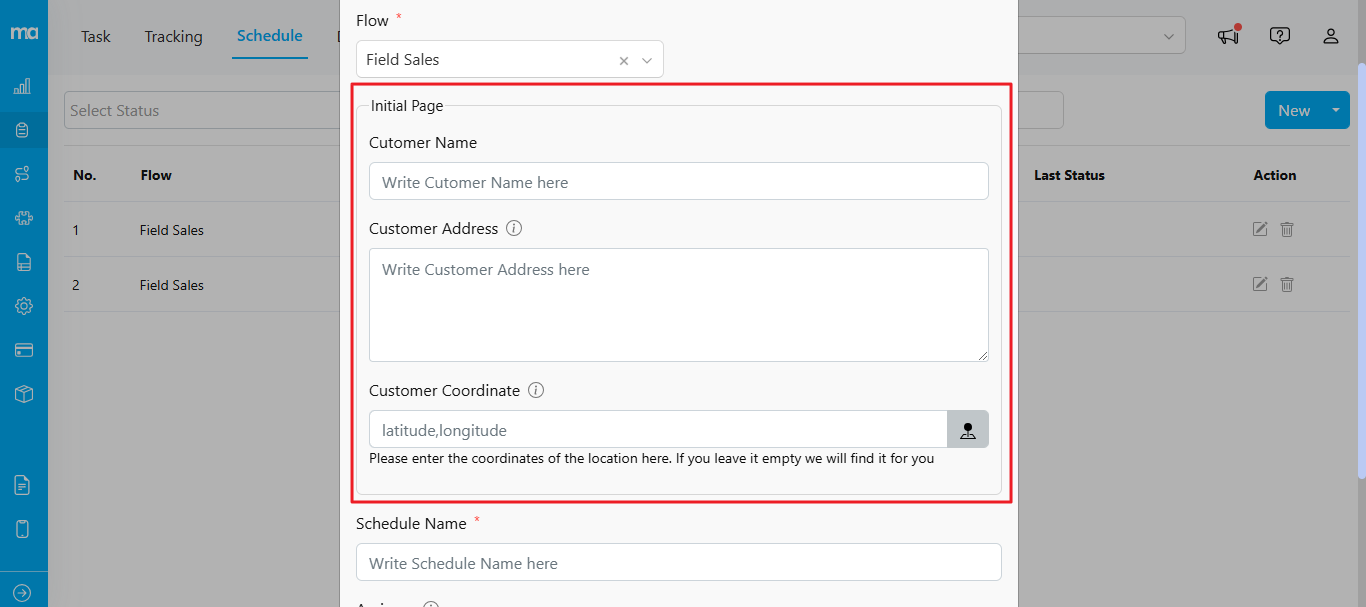The width and height of the screenshot is (1366, 607).
Task: Open the dashboard chart icon in sidebar
Action: click(23, 86)
